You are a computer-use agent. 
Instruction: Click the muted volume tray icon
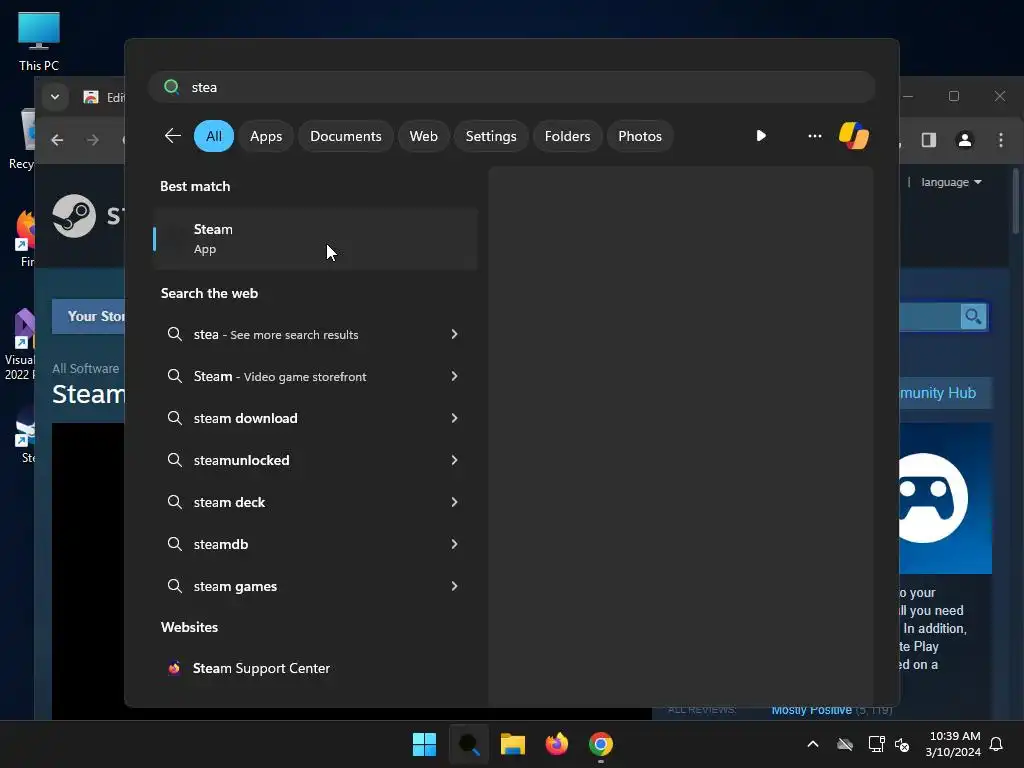coord(902,744)
